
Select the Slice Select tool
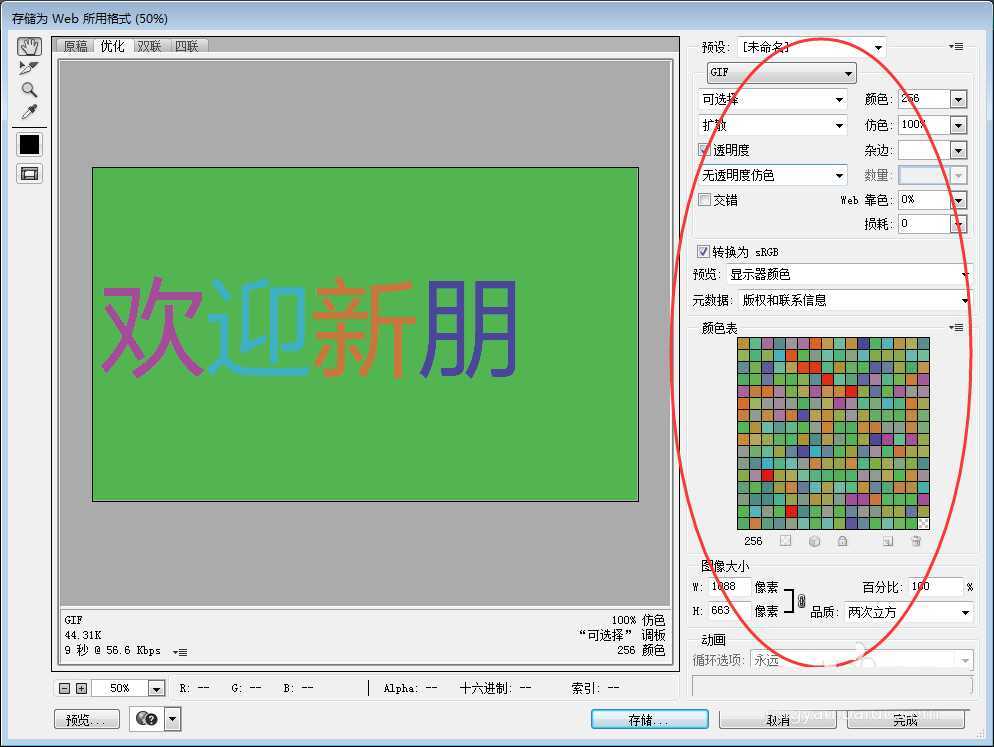coord(29,68)
